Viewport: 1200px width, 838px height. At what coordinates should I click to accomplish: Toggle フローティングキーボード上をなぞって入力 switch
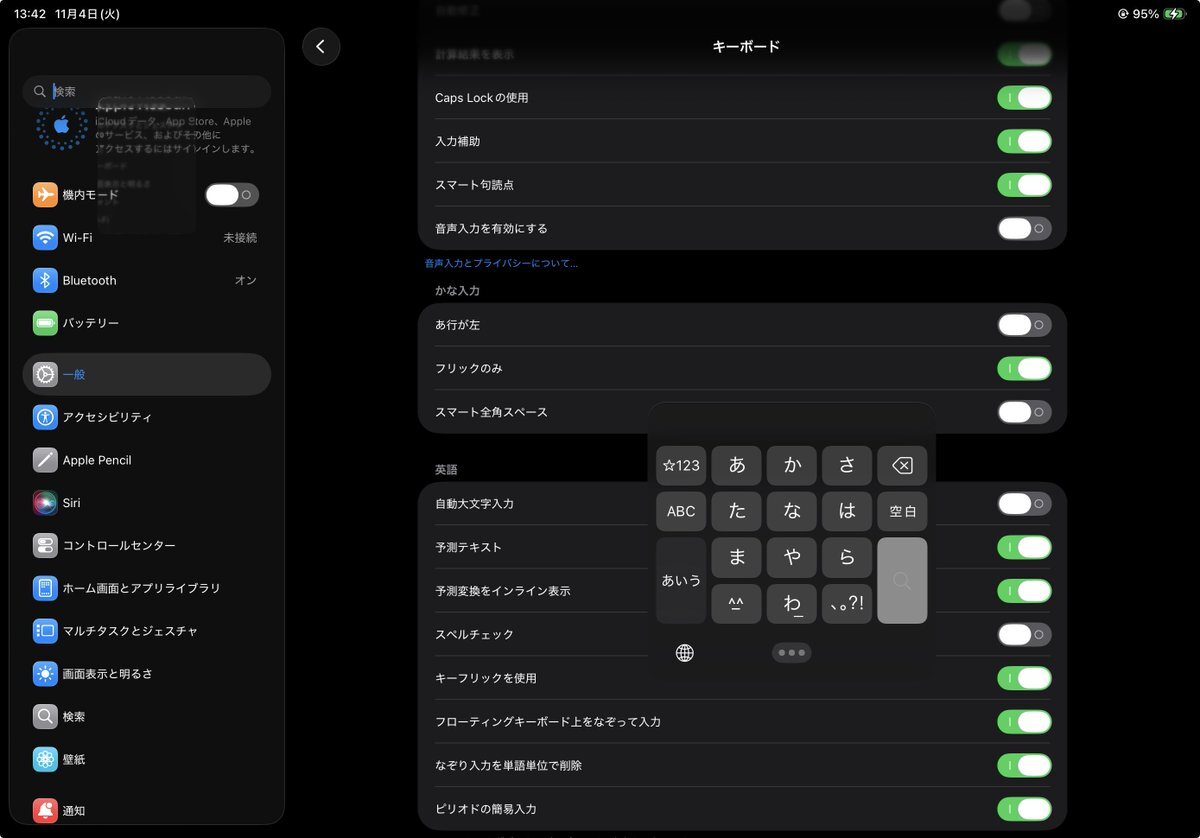click(x=1024, y=722)
